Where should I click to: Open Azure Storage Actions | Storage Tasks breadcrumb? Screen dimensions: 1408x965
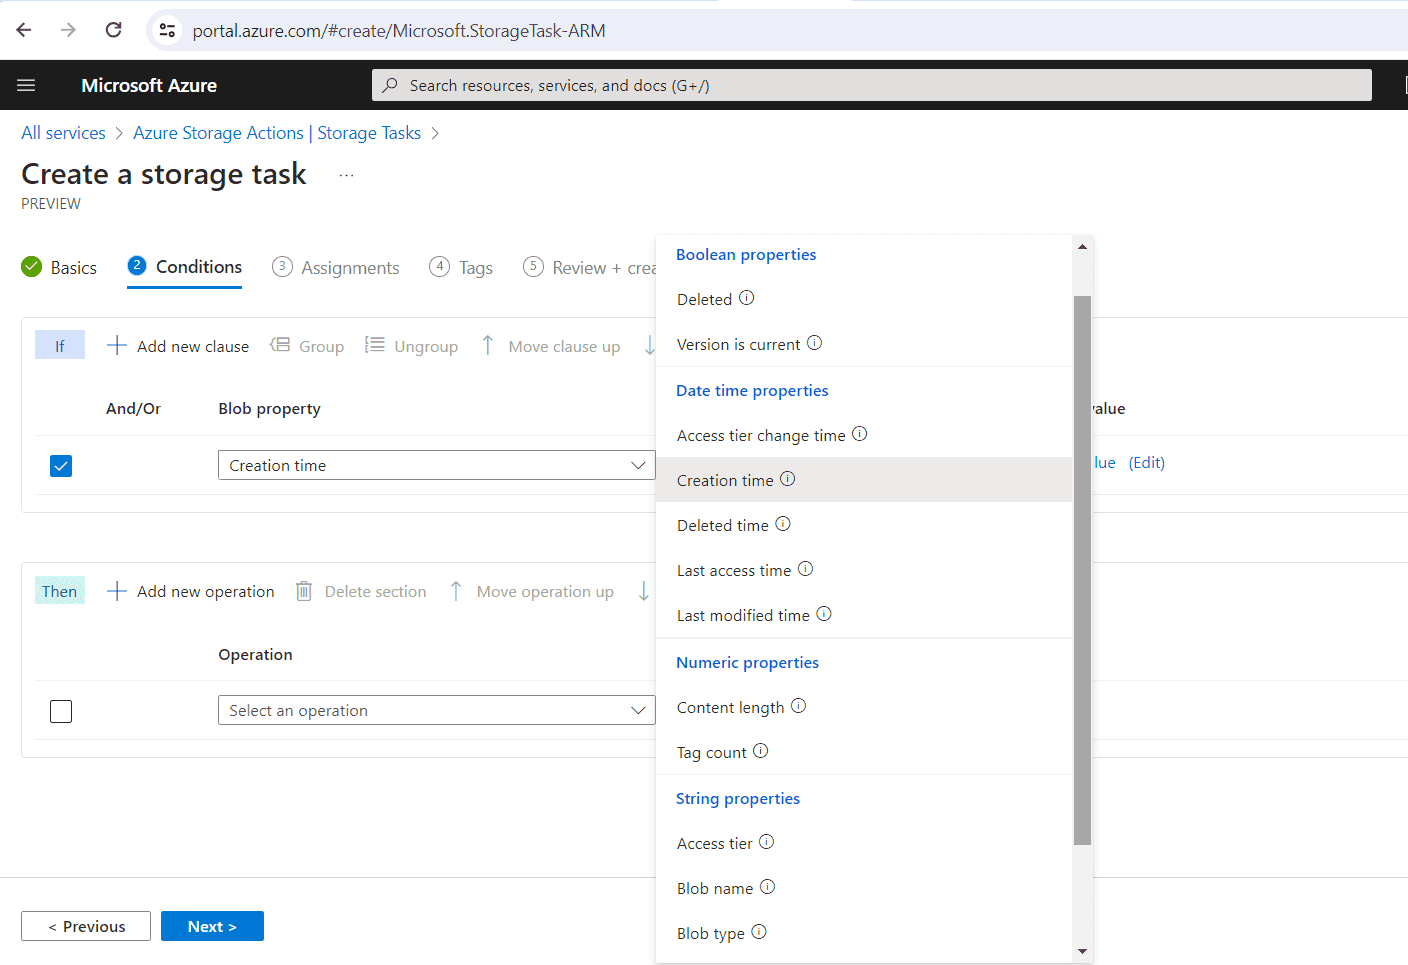[277, 133]
